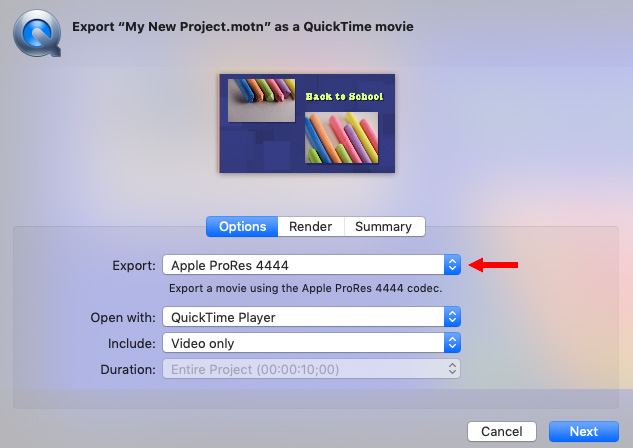Click the Next button
The width and height of the screenshot is (633, 448).
pyautogui.click(x=584, y=431)
